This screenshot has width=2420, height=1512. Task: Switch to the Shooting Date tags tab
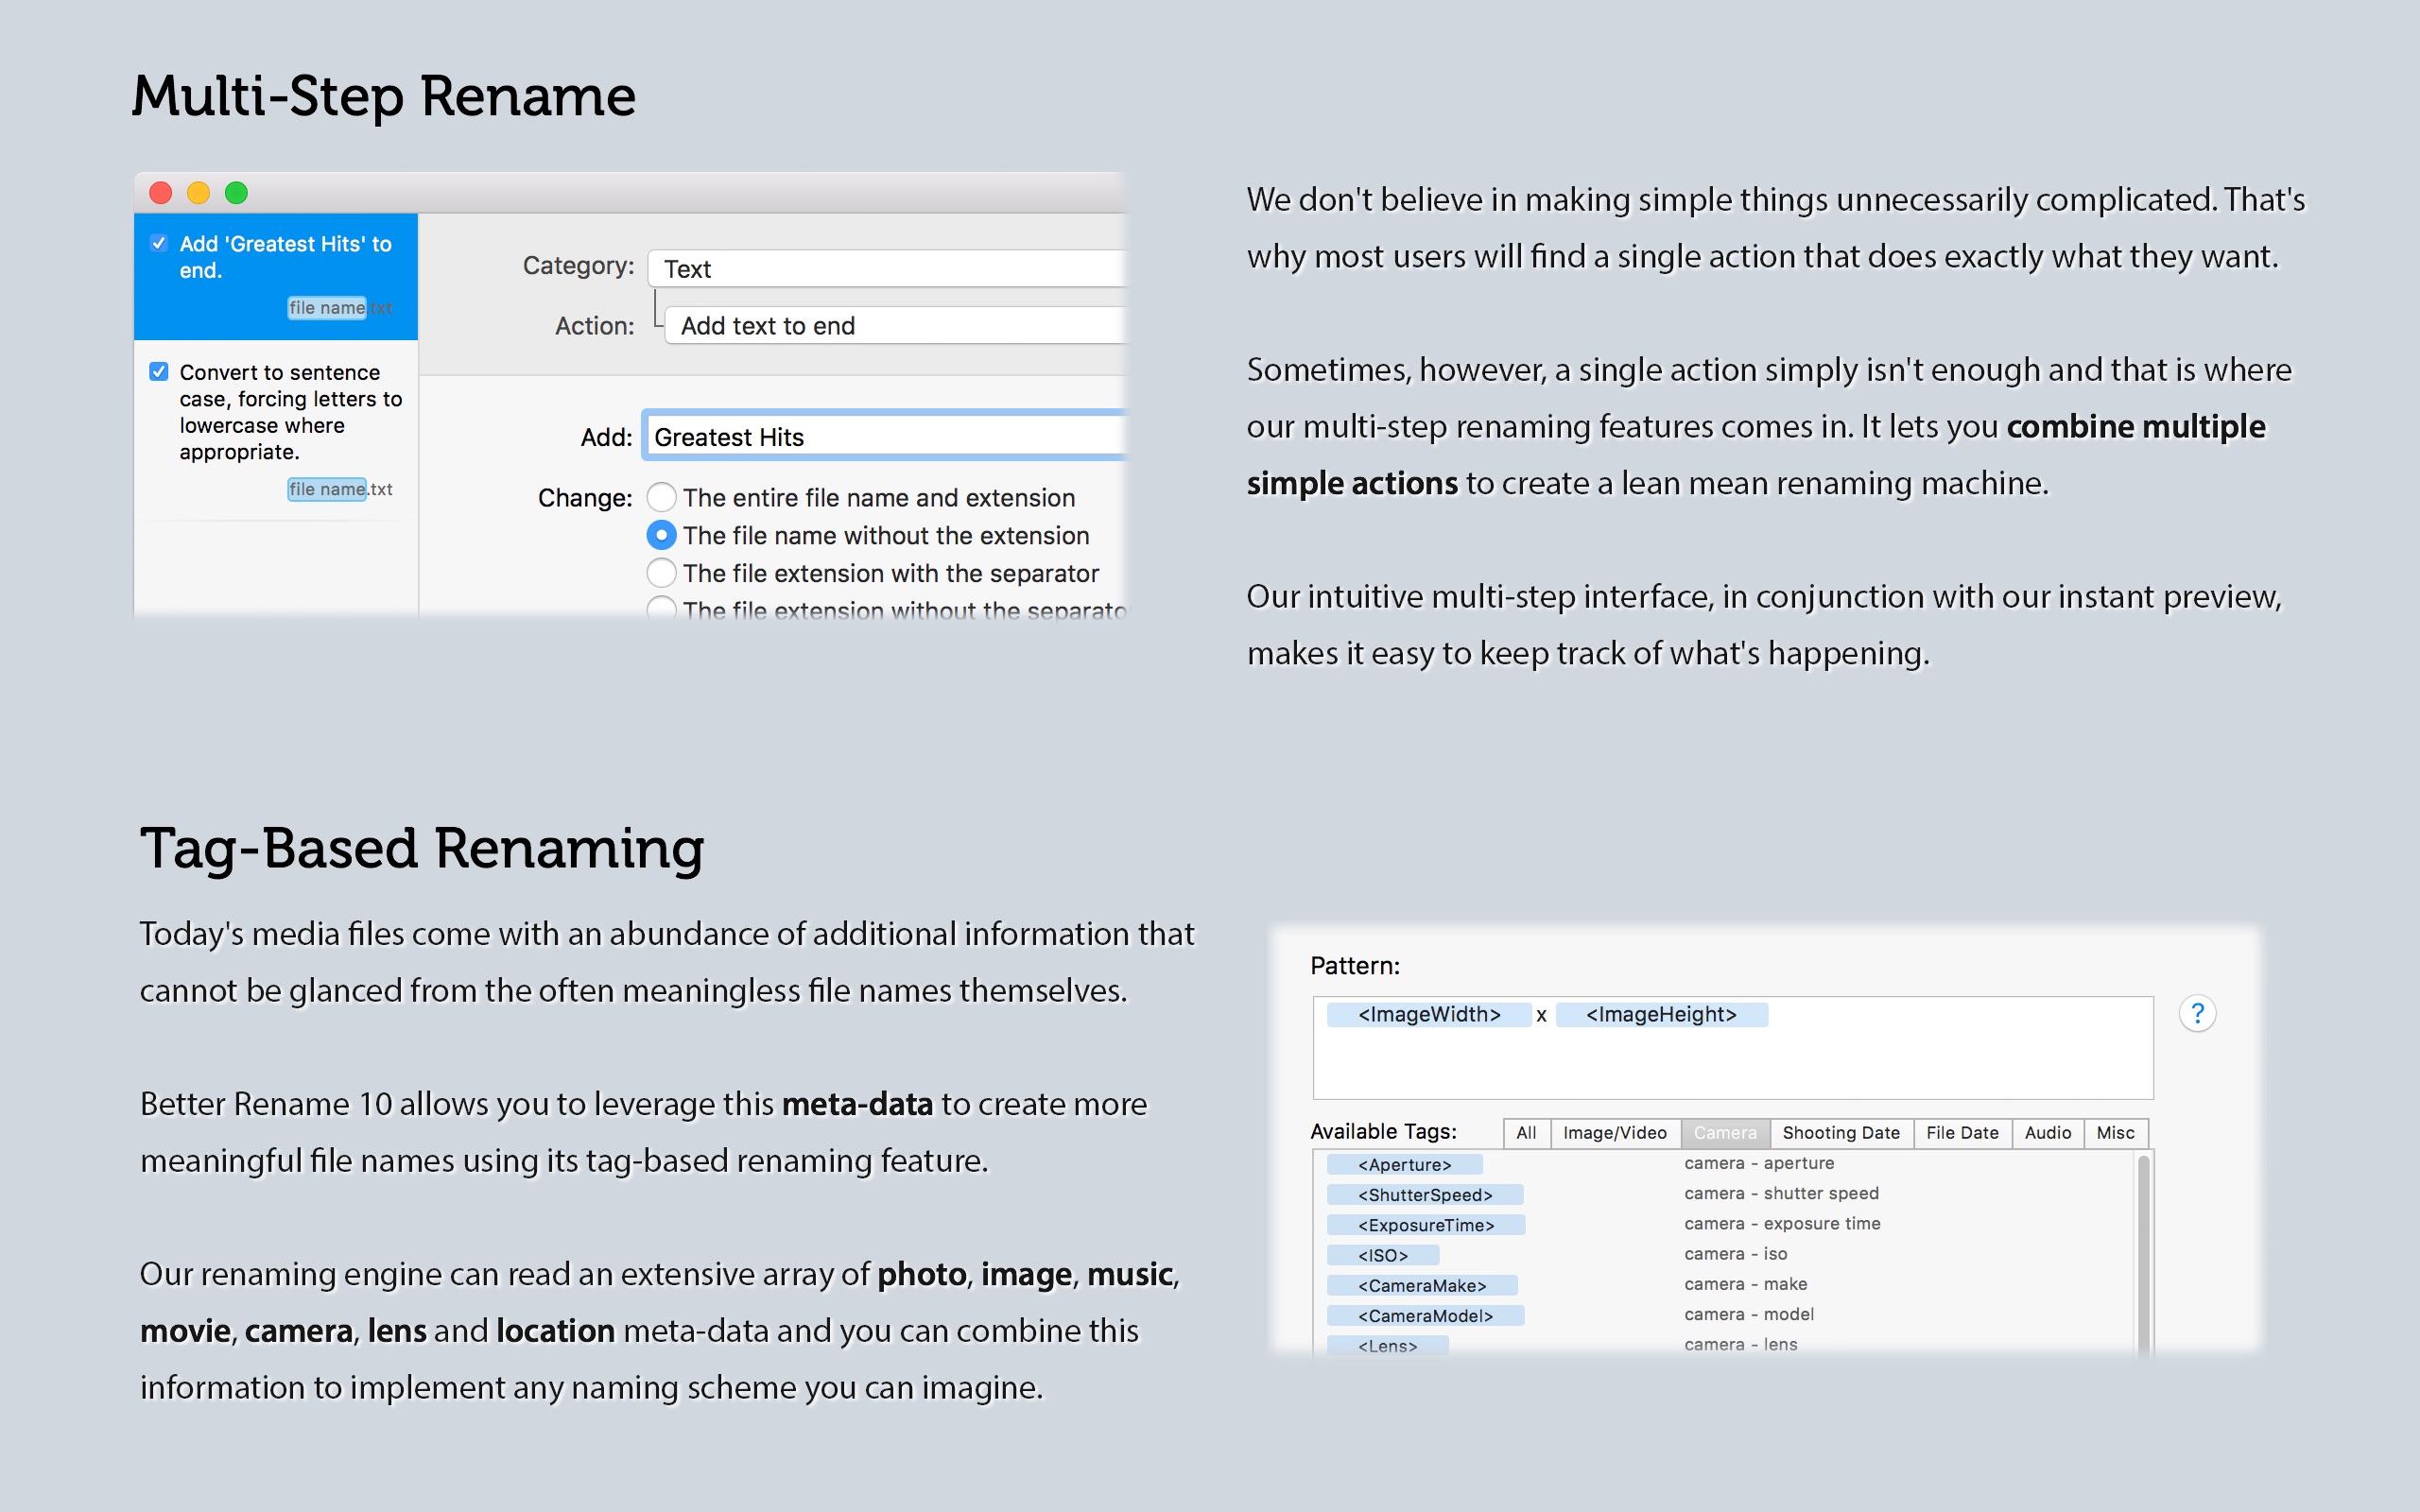1840,1133
